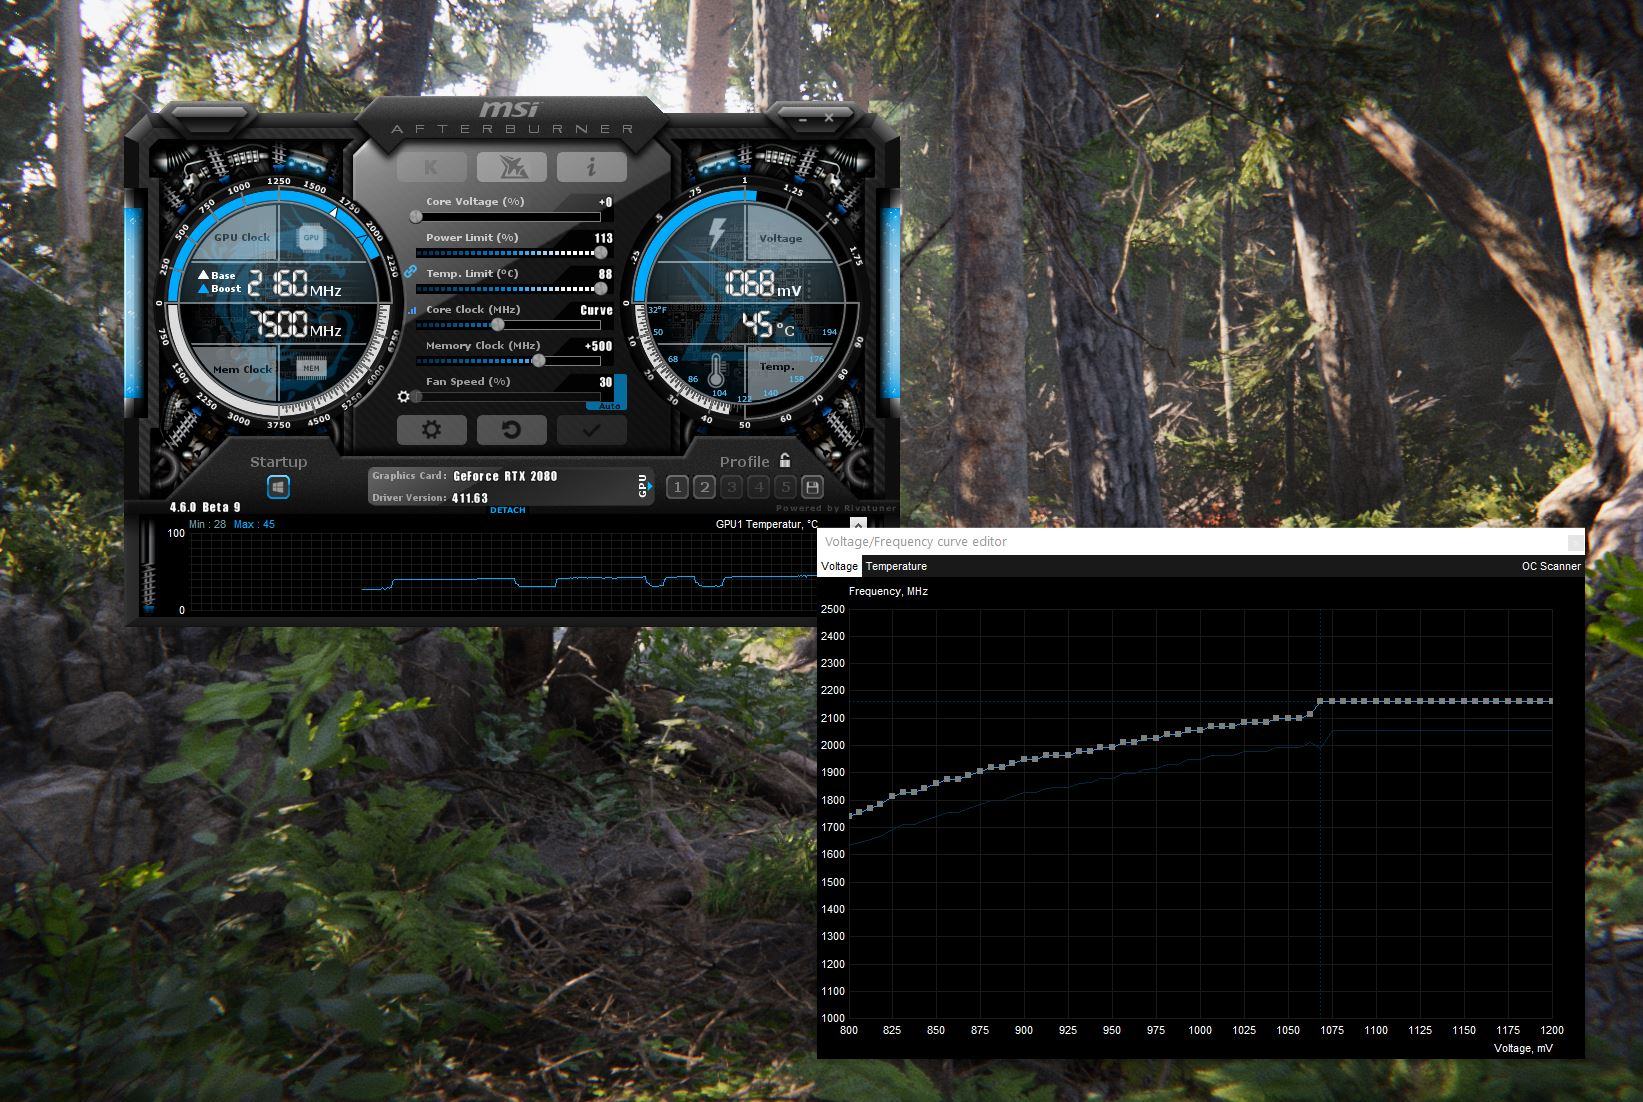Click the 'GeForce RTX 2080' graphics card name

505,476
